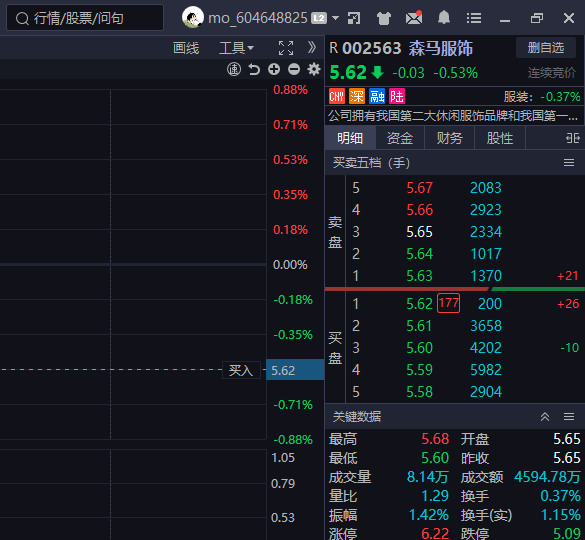Click buy level 4 price 5.59
Image resolution: width=585 pixels, height=540 pixels.
(419, 370)
